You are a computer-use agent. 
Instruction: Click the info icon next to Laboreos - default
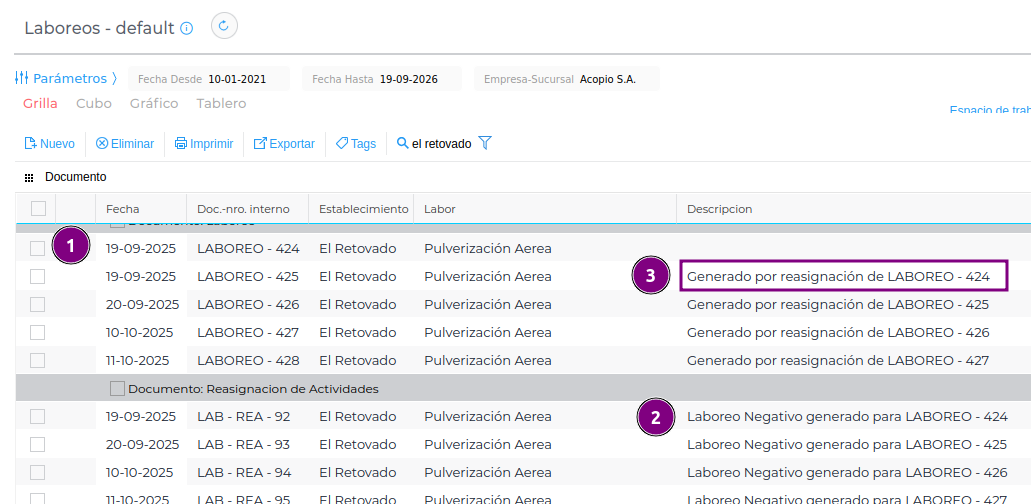(187, 28)
